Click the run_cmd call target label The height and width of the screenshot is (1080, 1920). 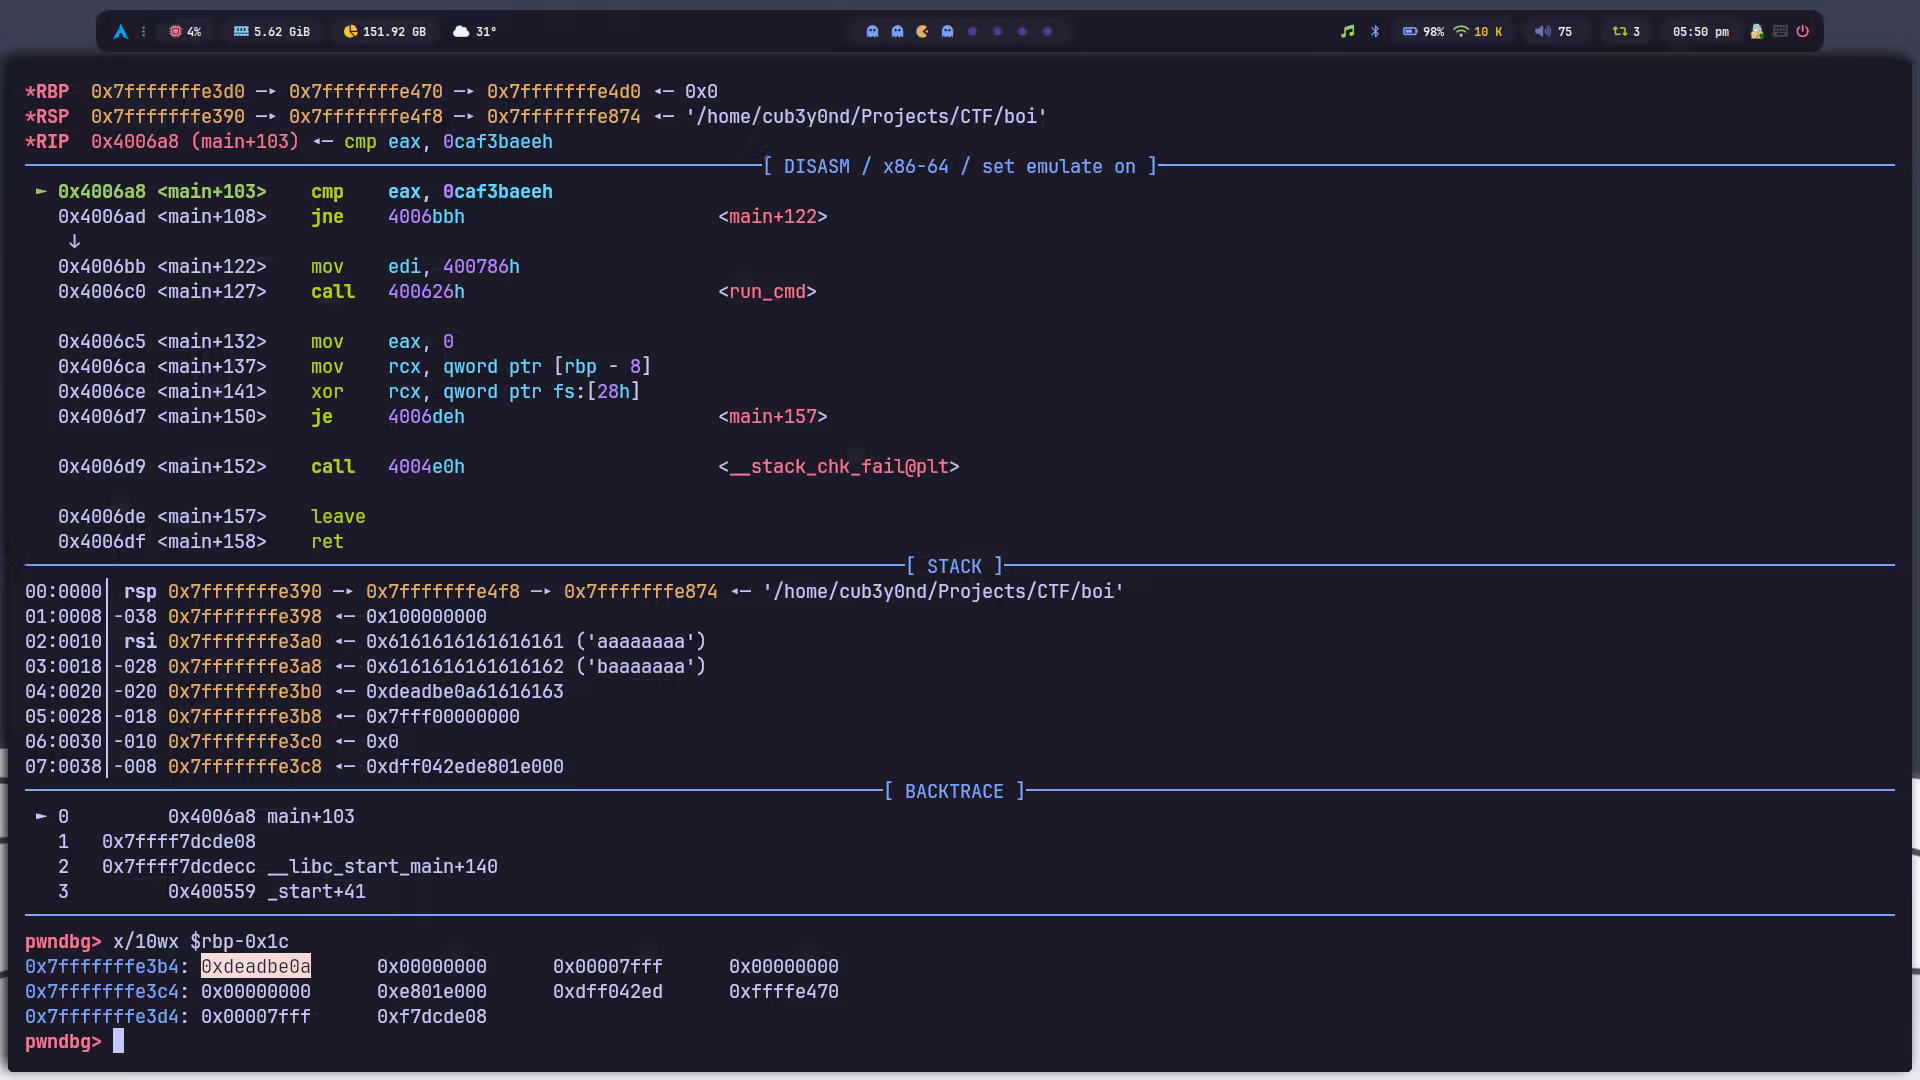point(767,292)
